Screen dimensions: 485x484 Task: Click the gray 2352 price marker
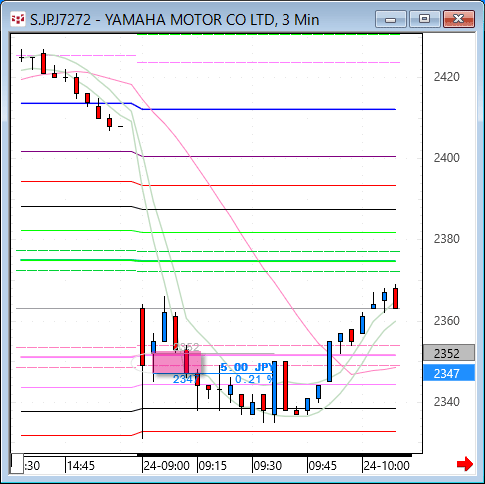pyautogui.click(x=449, y=353)
